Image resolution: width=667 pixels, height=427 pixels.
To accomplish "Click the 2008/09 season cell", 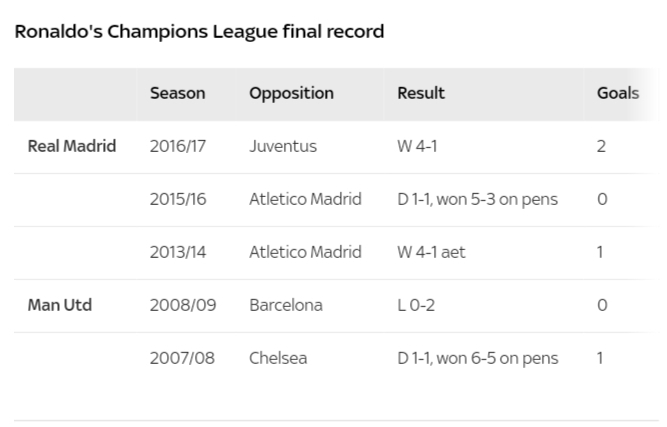I will [183, 305].
